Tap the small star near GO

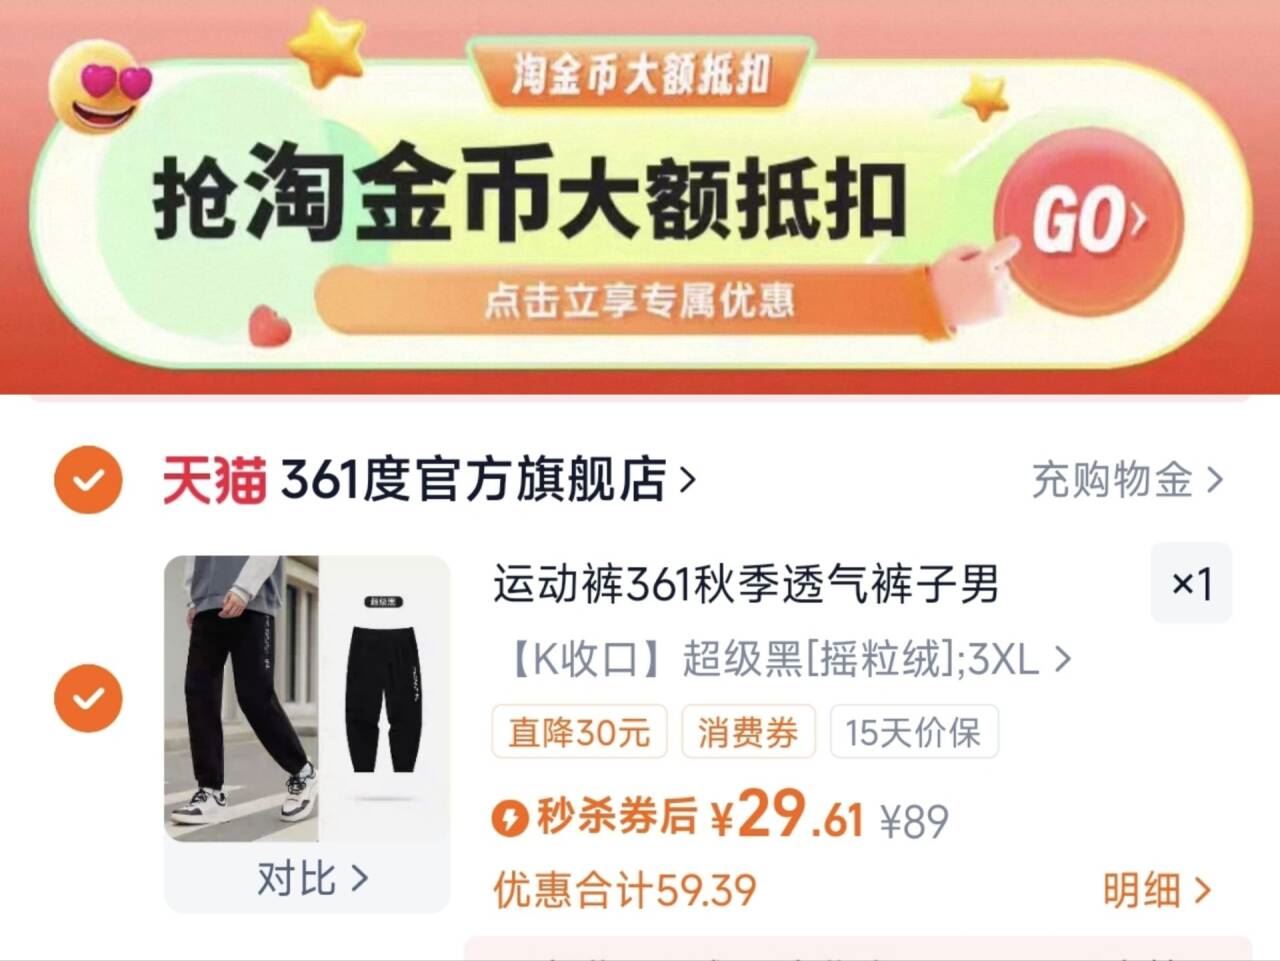tap(984, 98)
